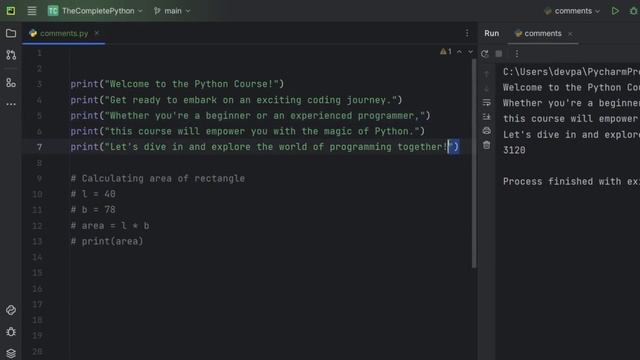Open the comments run configuration dropdown
The image size is (640, 360).
572,11
